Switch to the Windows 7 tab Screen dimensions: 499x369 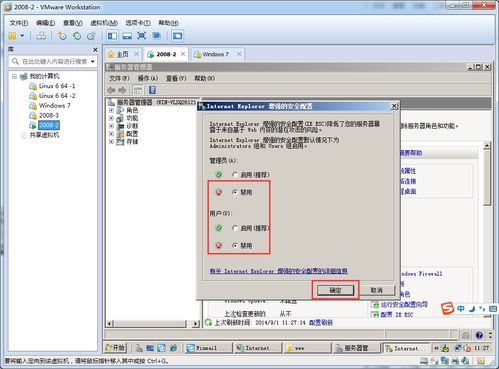(x=216, y=54)
